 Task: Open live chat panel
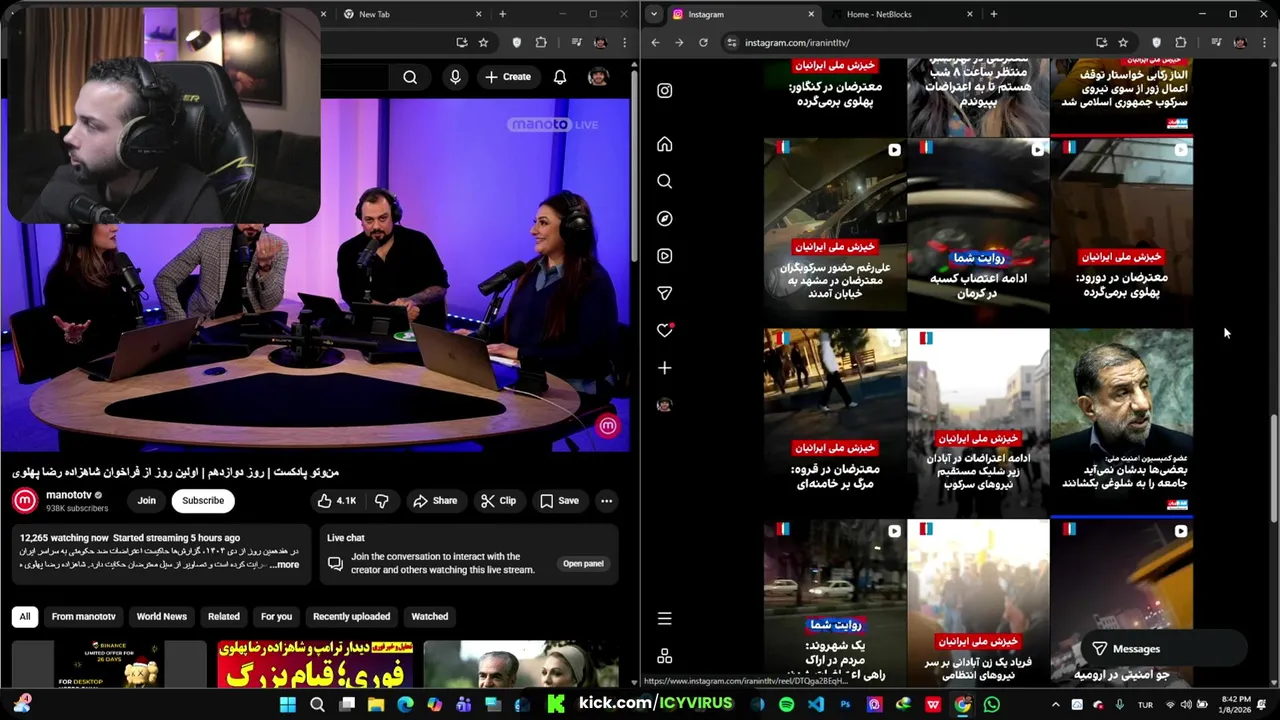point(583,563)
